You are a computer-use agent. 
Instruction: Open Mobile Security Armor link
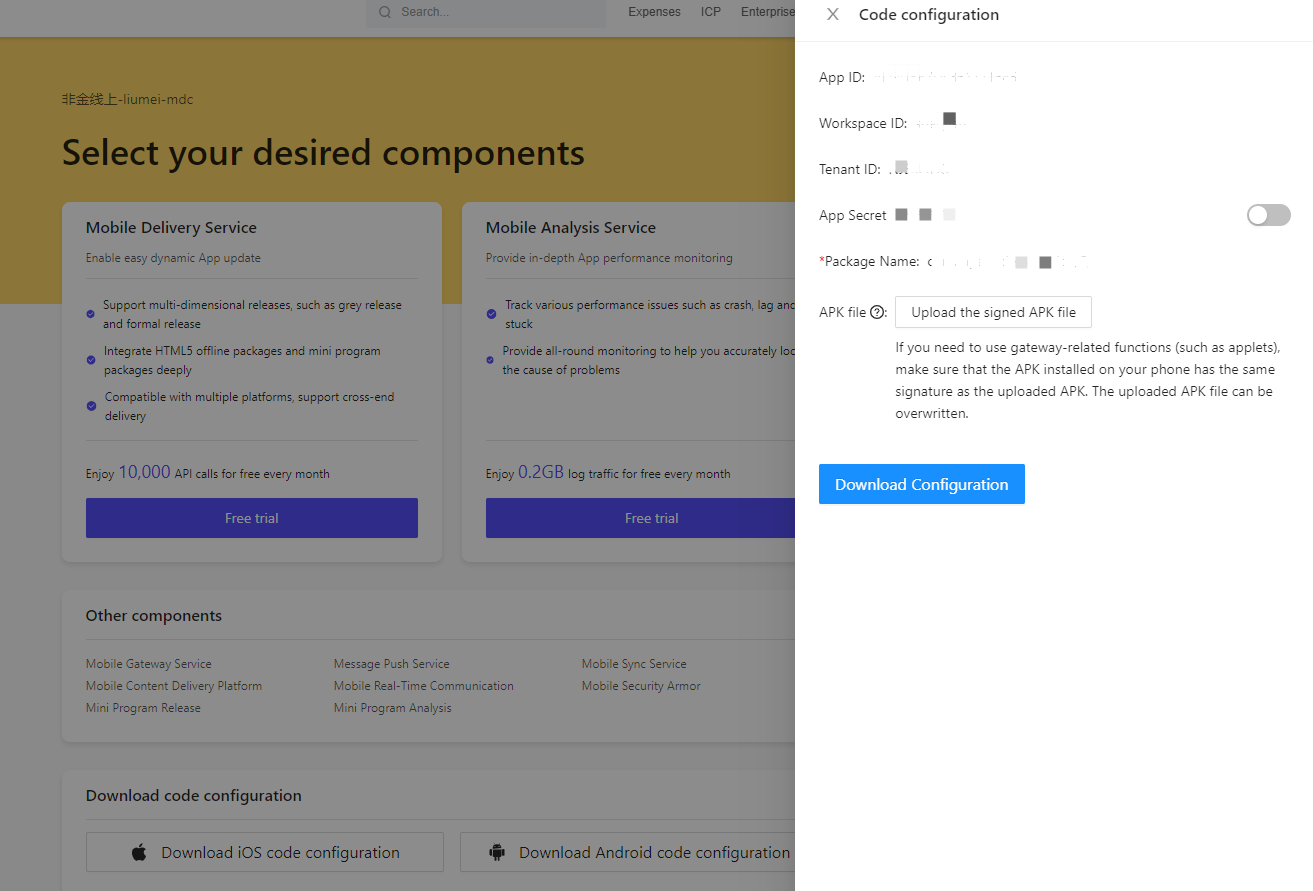[x=641, y=686]
